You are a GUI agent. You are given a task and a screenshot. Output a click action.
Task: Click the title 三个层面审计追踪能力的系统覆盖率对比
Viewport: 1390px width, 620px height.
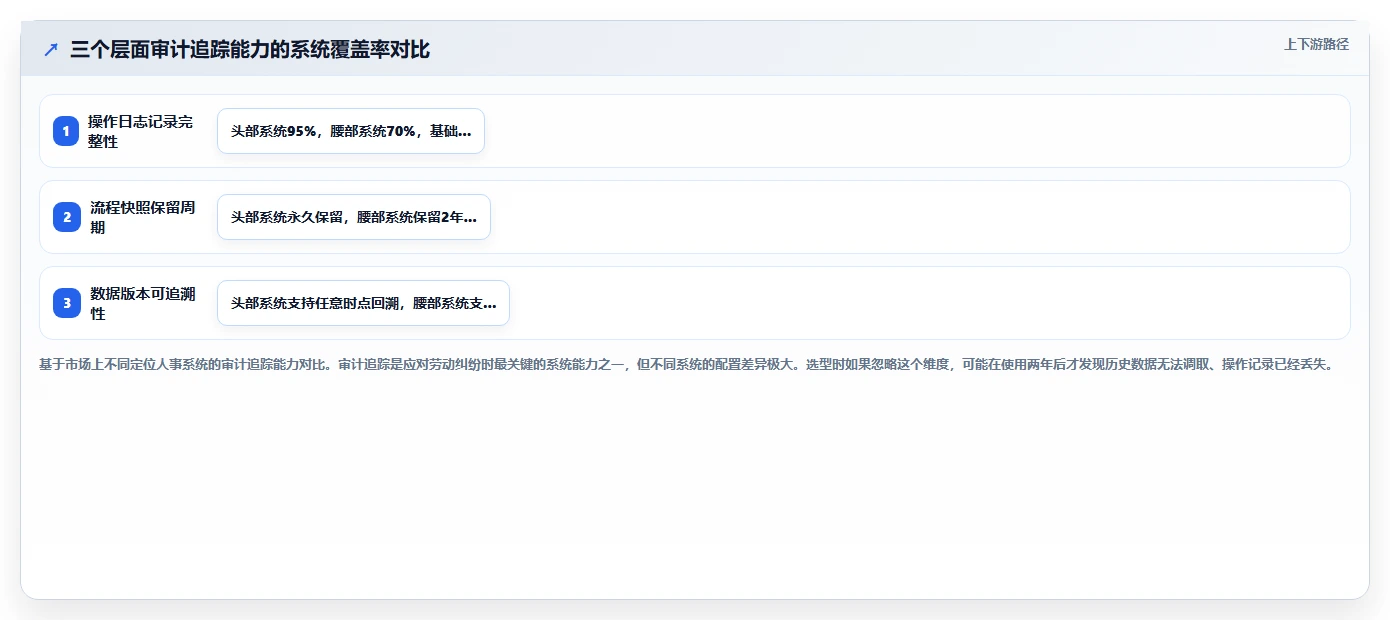[x=250, y=49]
